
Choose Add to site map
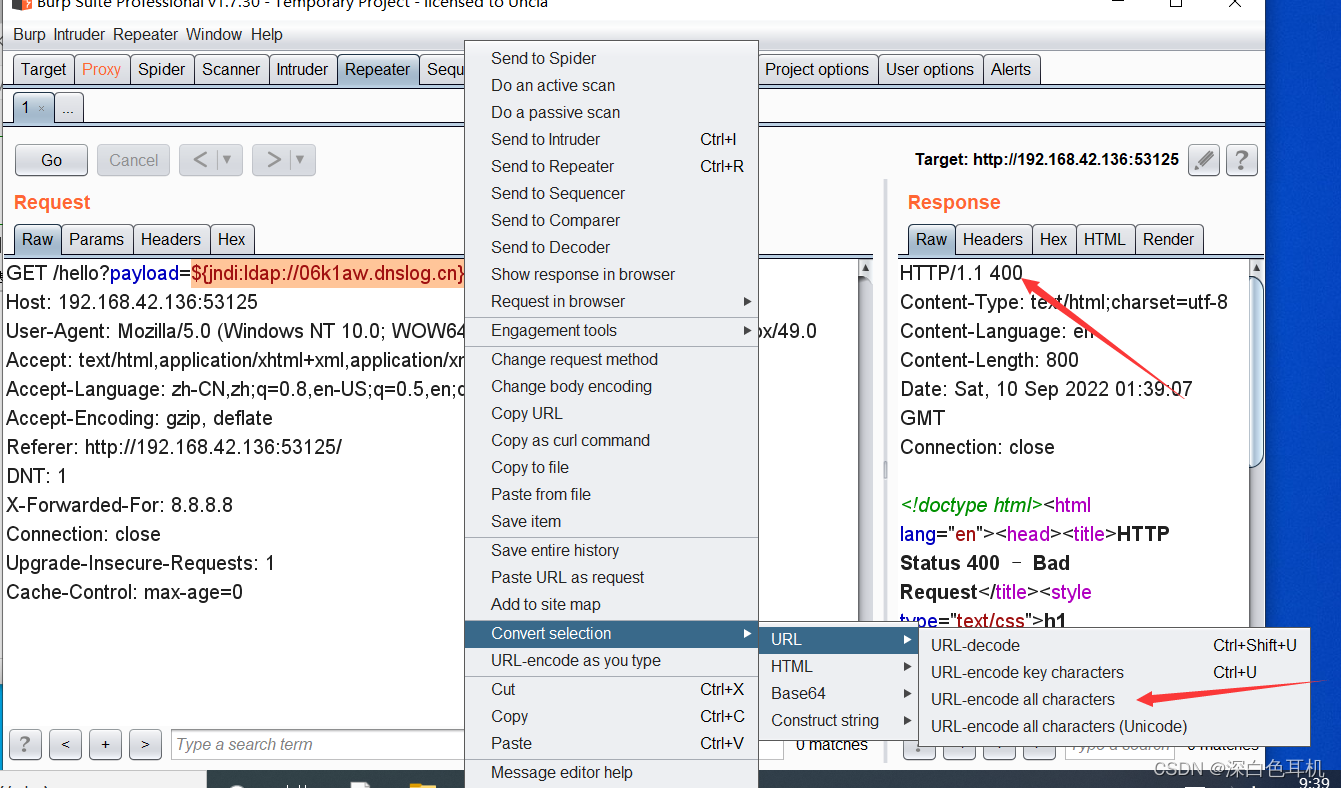point(612,604)
